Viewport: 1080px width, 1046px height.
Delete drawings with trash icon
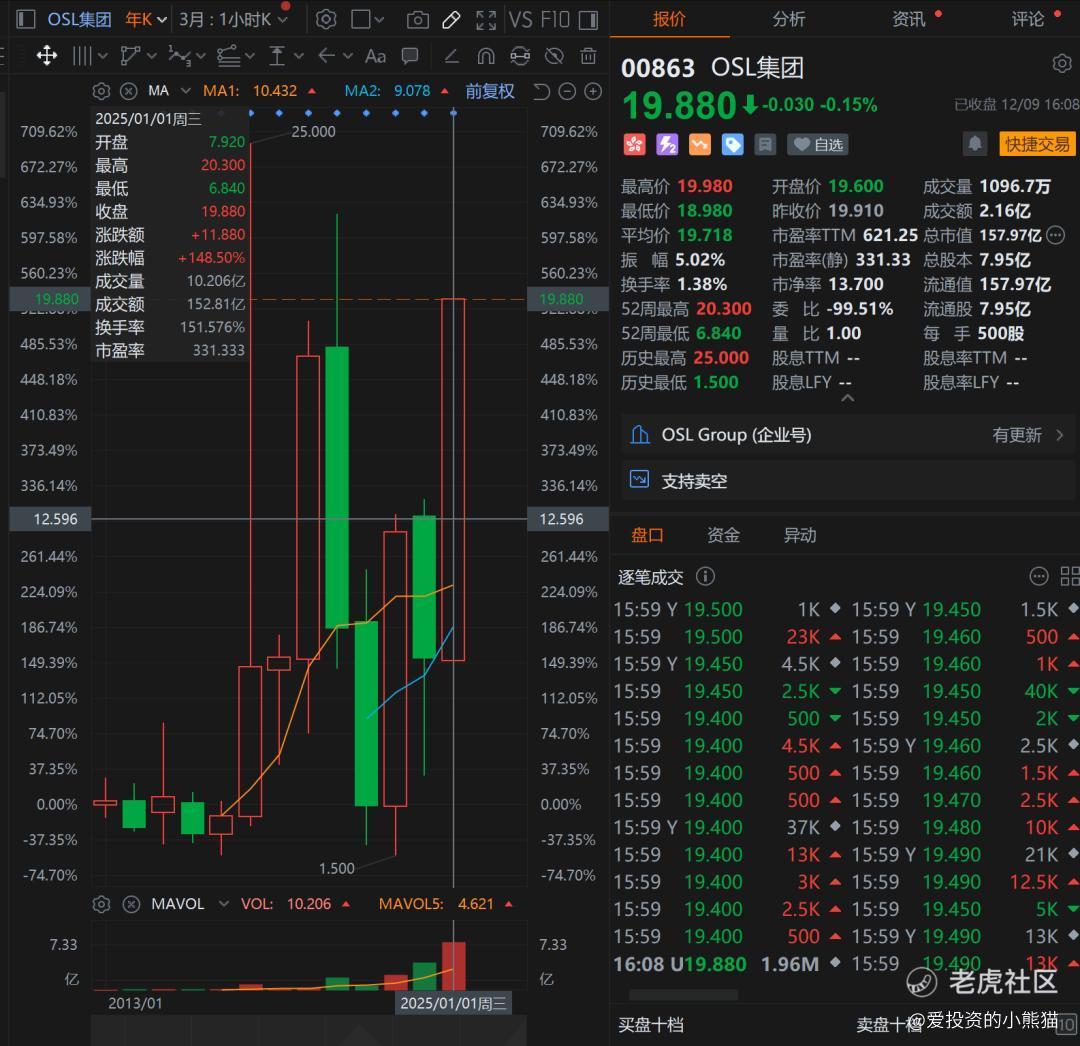point(588,56)
